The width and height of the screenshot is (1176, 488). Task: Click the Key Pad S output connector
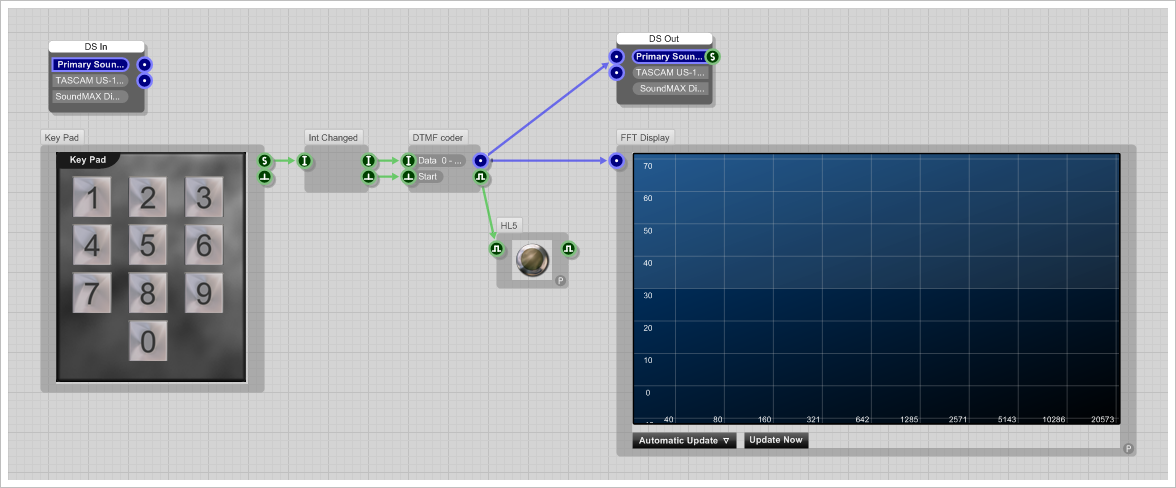[264, 160]
